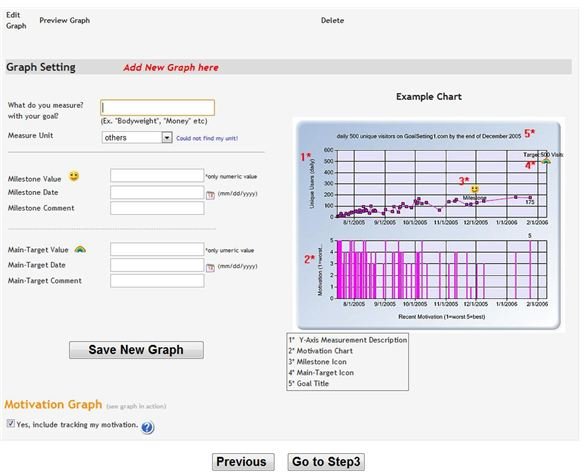Click the Save New Graph button
Viewport: 584px width, 472px height.
[x=136, y=350]
